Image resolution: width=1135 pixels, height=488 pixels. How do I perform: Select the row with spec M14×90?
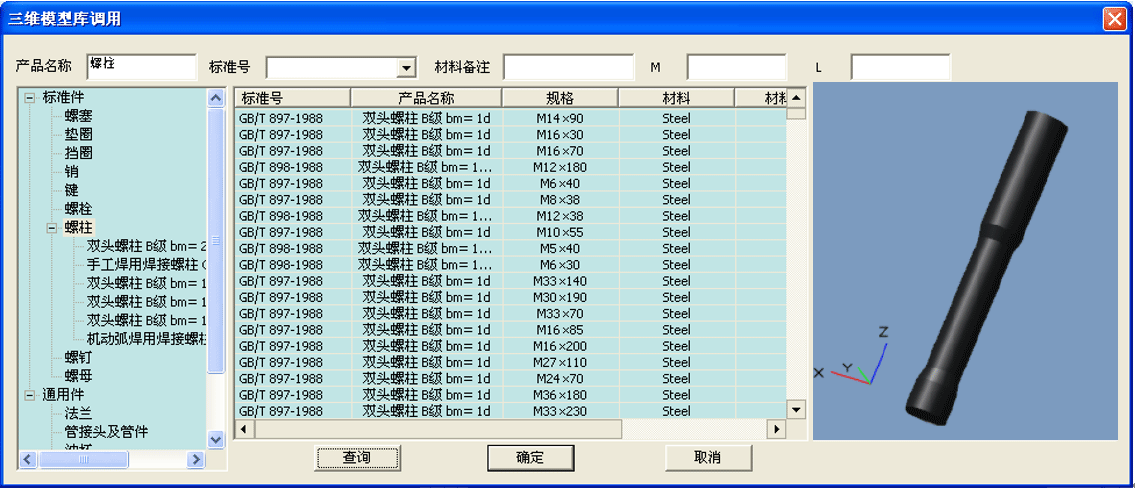point(510,118)
